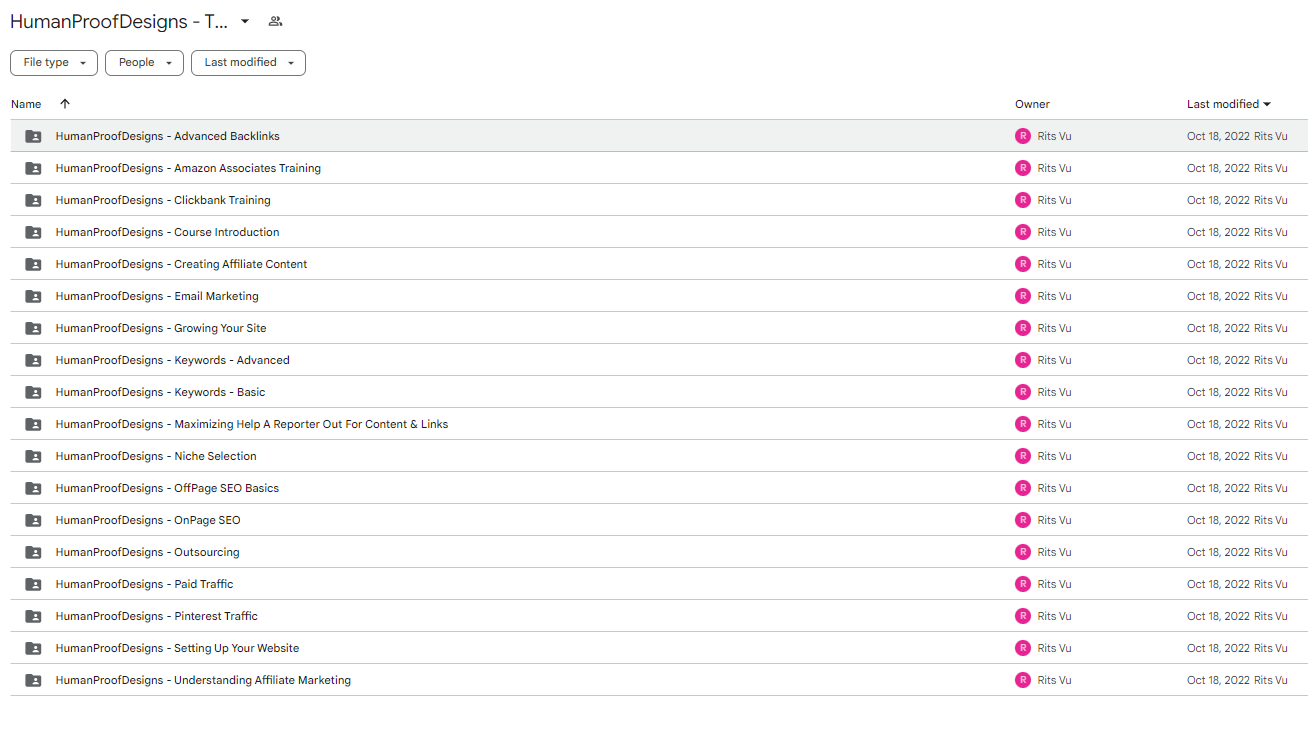Select Understanding Affiliate Marketing folder
The height and width of the screenshot is (748, 1308).
[x=659, y=680]
